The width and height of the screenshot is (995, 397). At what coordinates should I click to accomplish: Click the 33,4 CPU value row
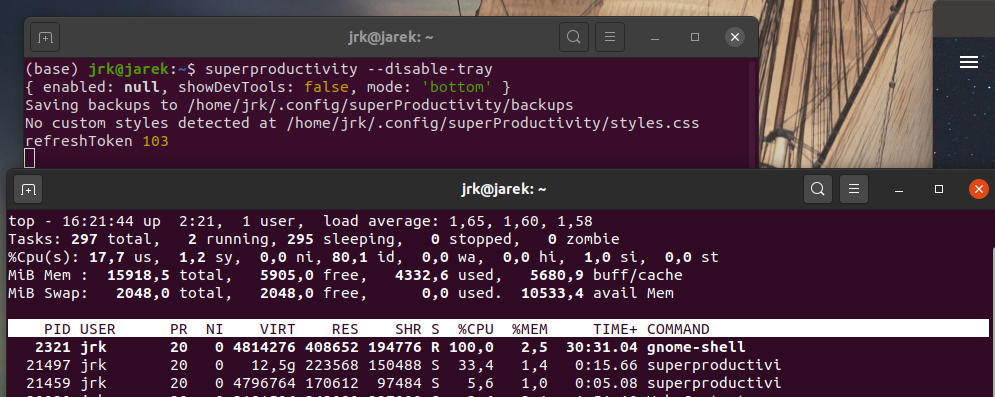tap(476, 365)
